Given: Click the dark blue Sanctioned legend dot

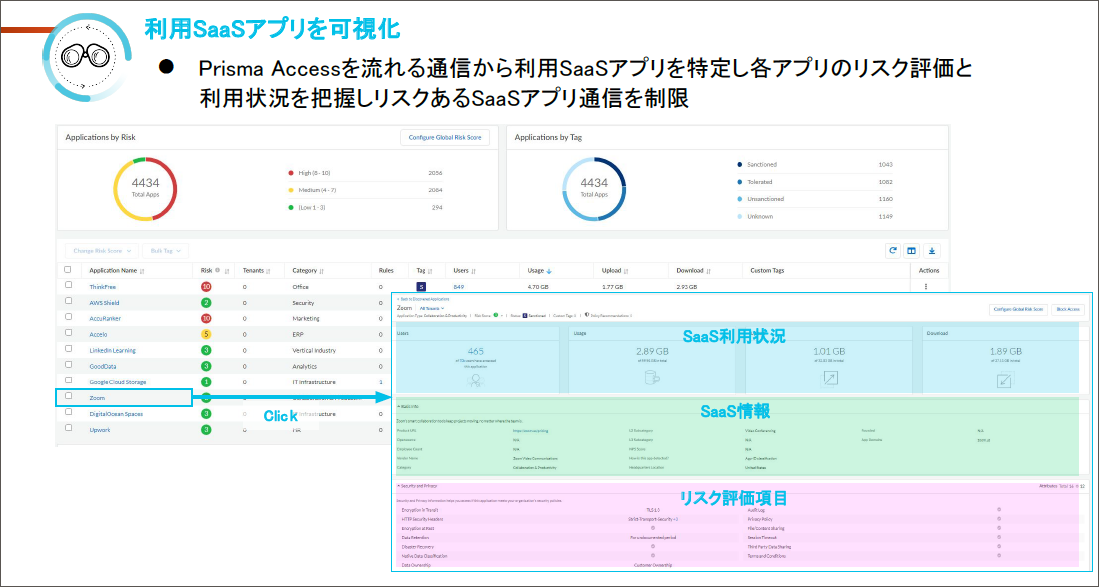Looking at the screenshot, I should point(739,165).
